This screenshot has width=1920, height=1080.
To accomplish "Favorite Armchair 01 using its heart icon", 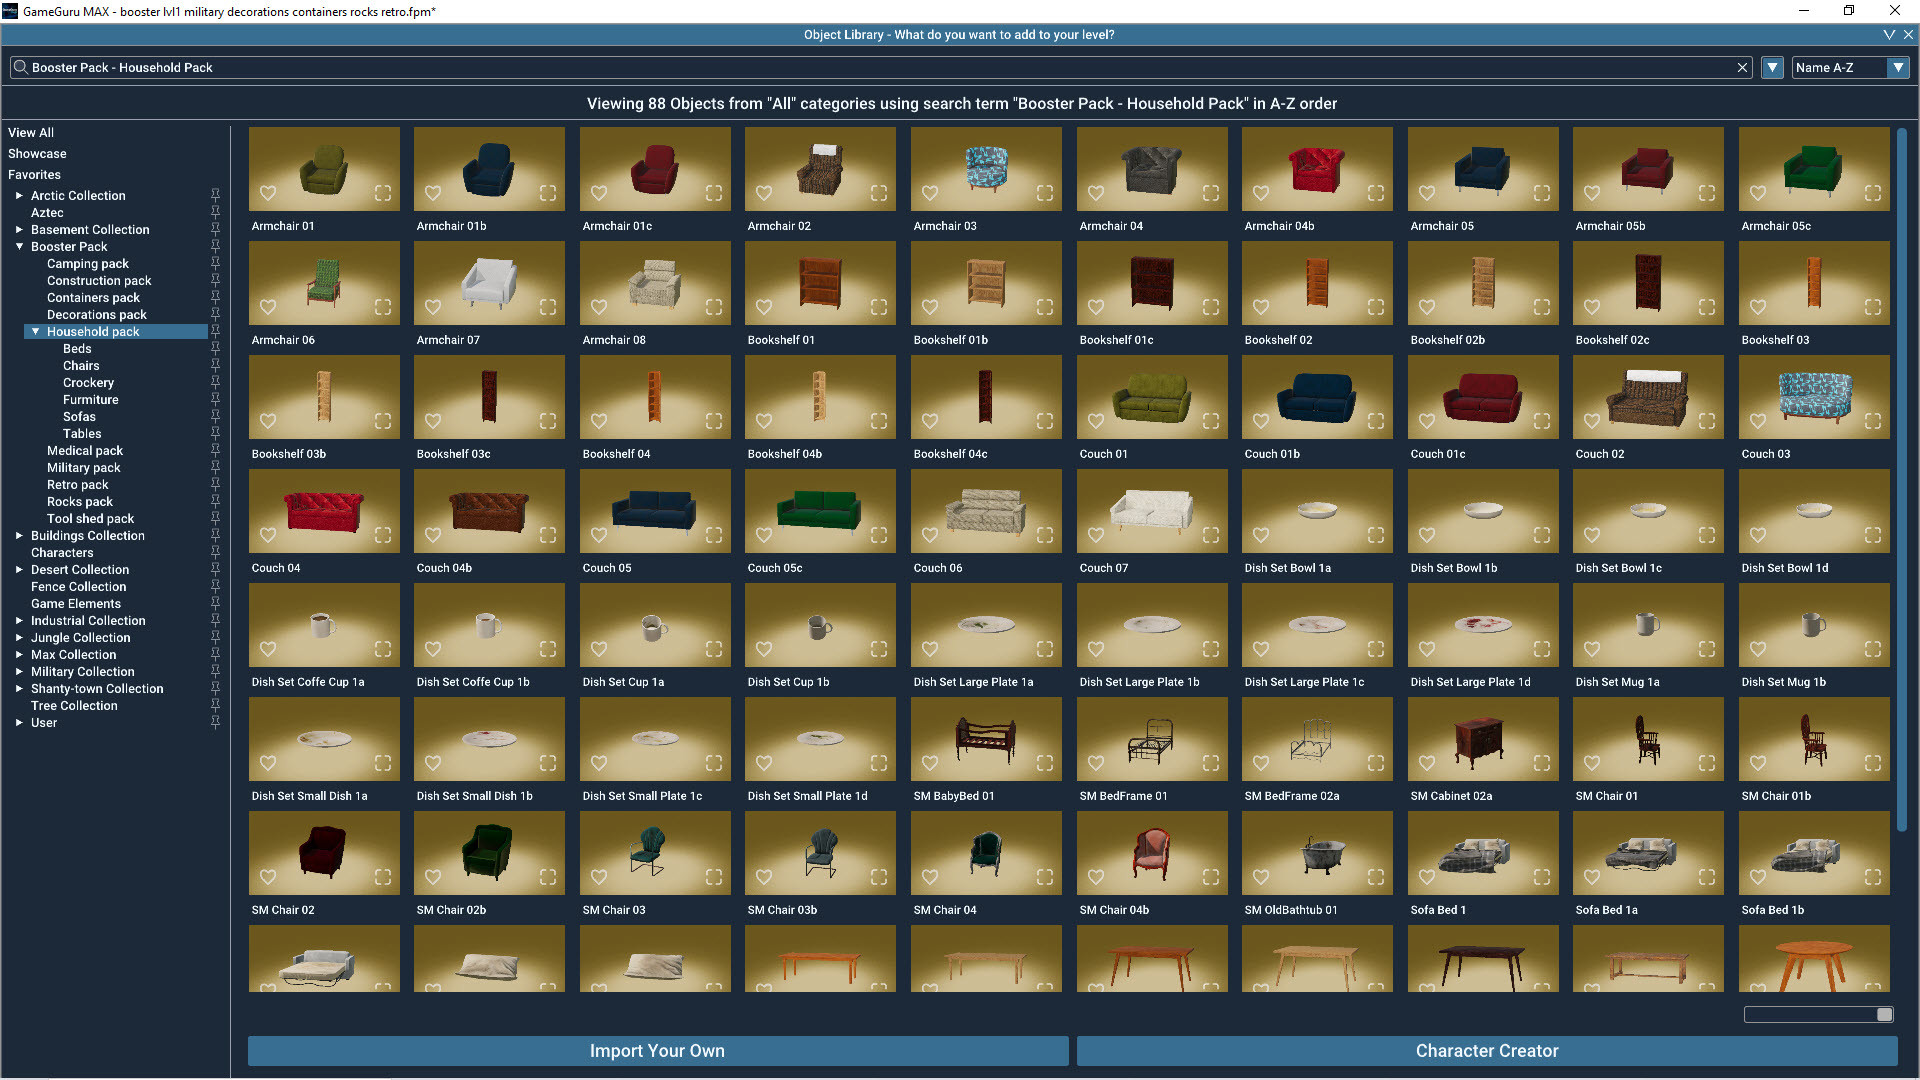I will click(x=268, y=193).
